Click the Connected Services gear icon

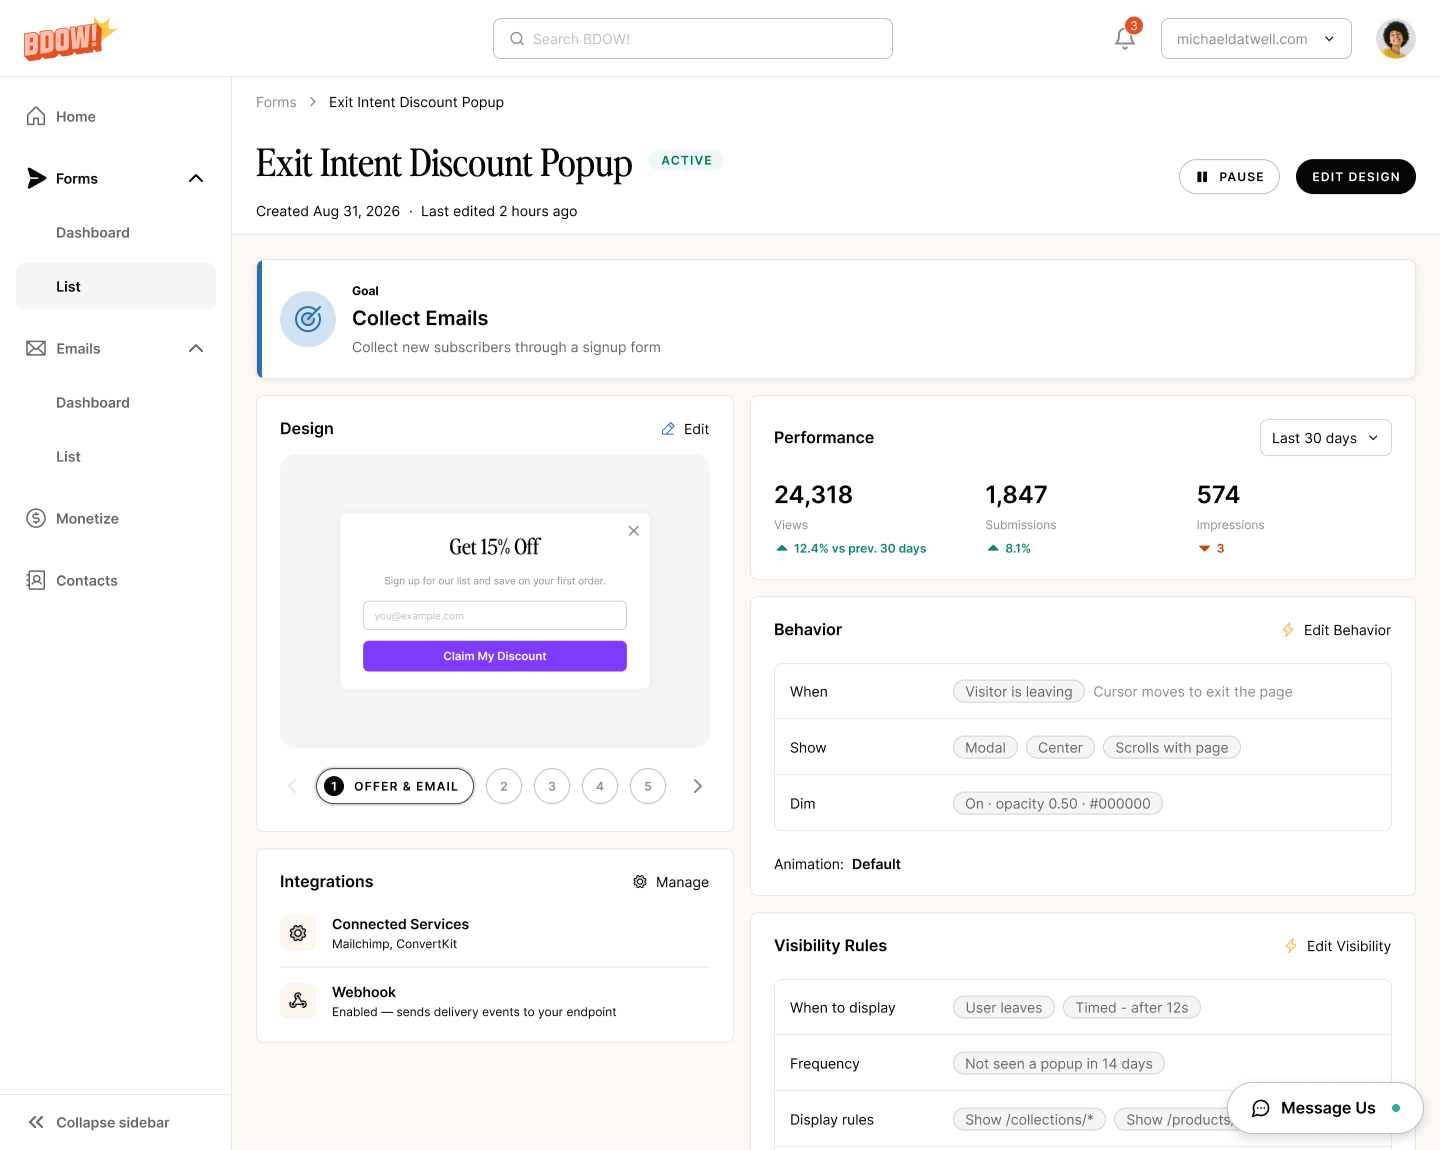pyautogui.click(x=298, y=933)
